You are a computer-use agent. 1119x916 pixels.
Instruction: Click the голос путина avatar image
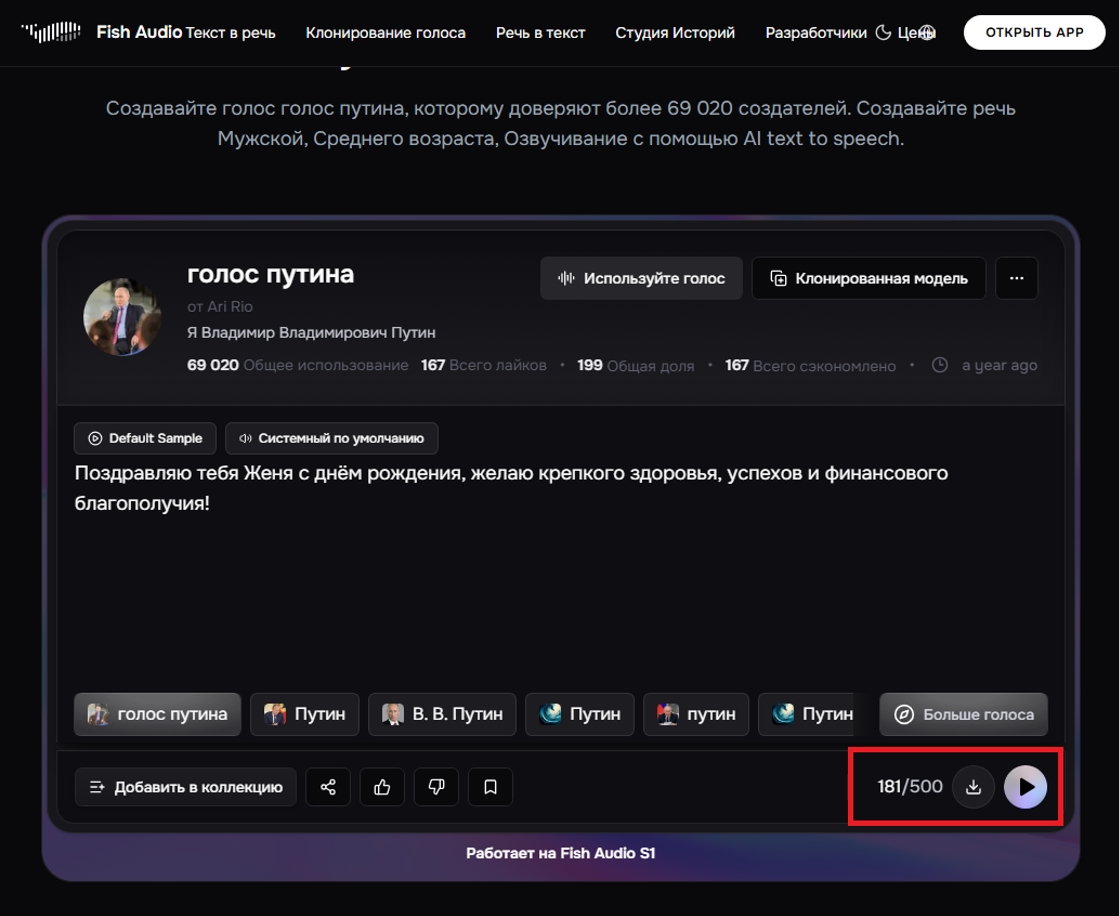click(x=122, y=317)
